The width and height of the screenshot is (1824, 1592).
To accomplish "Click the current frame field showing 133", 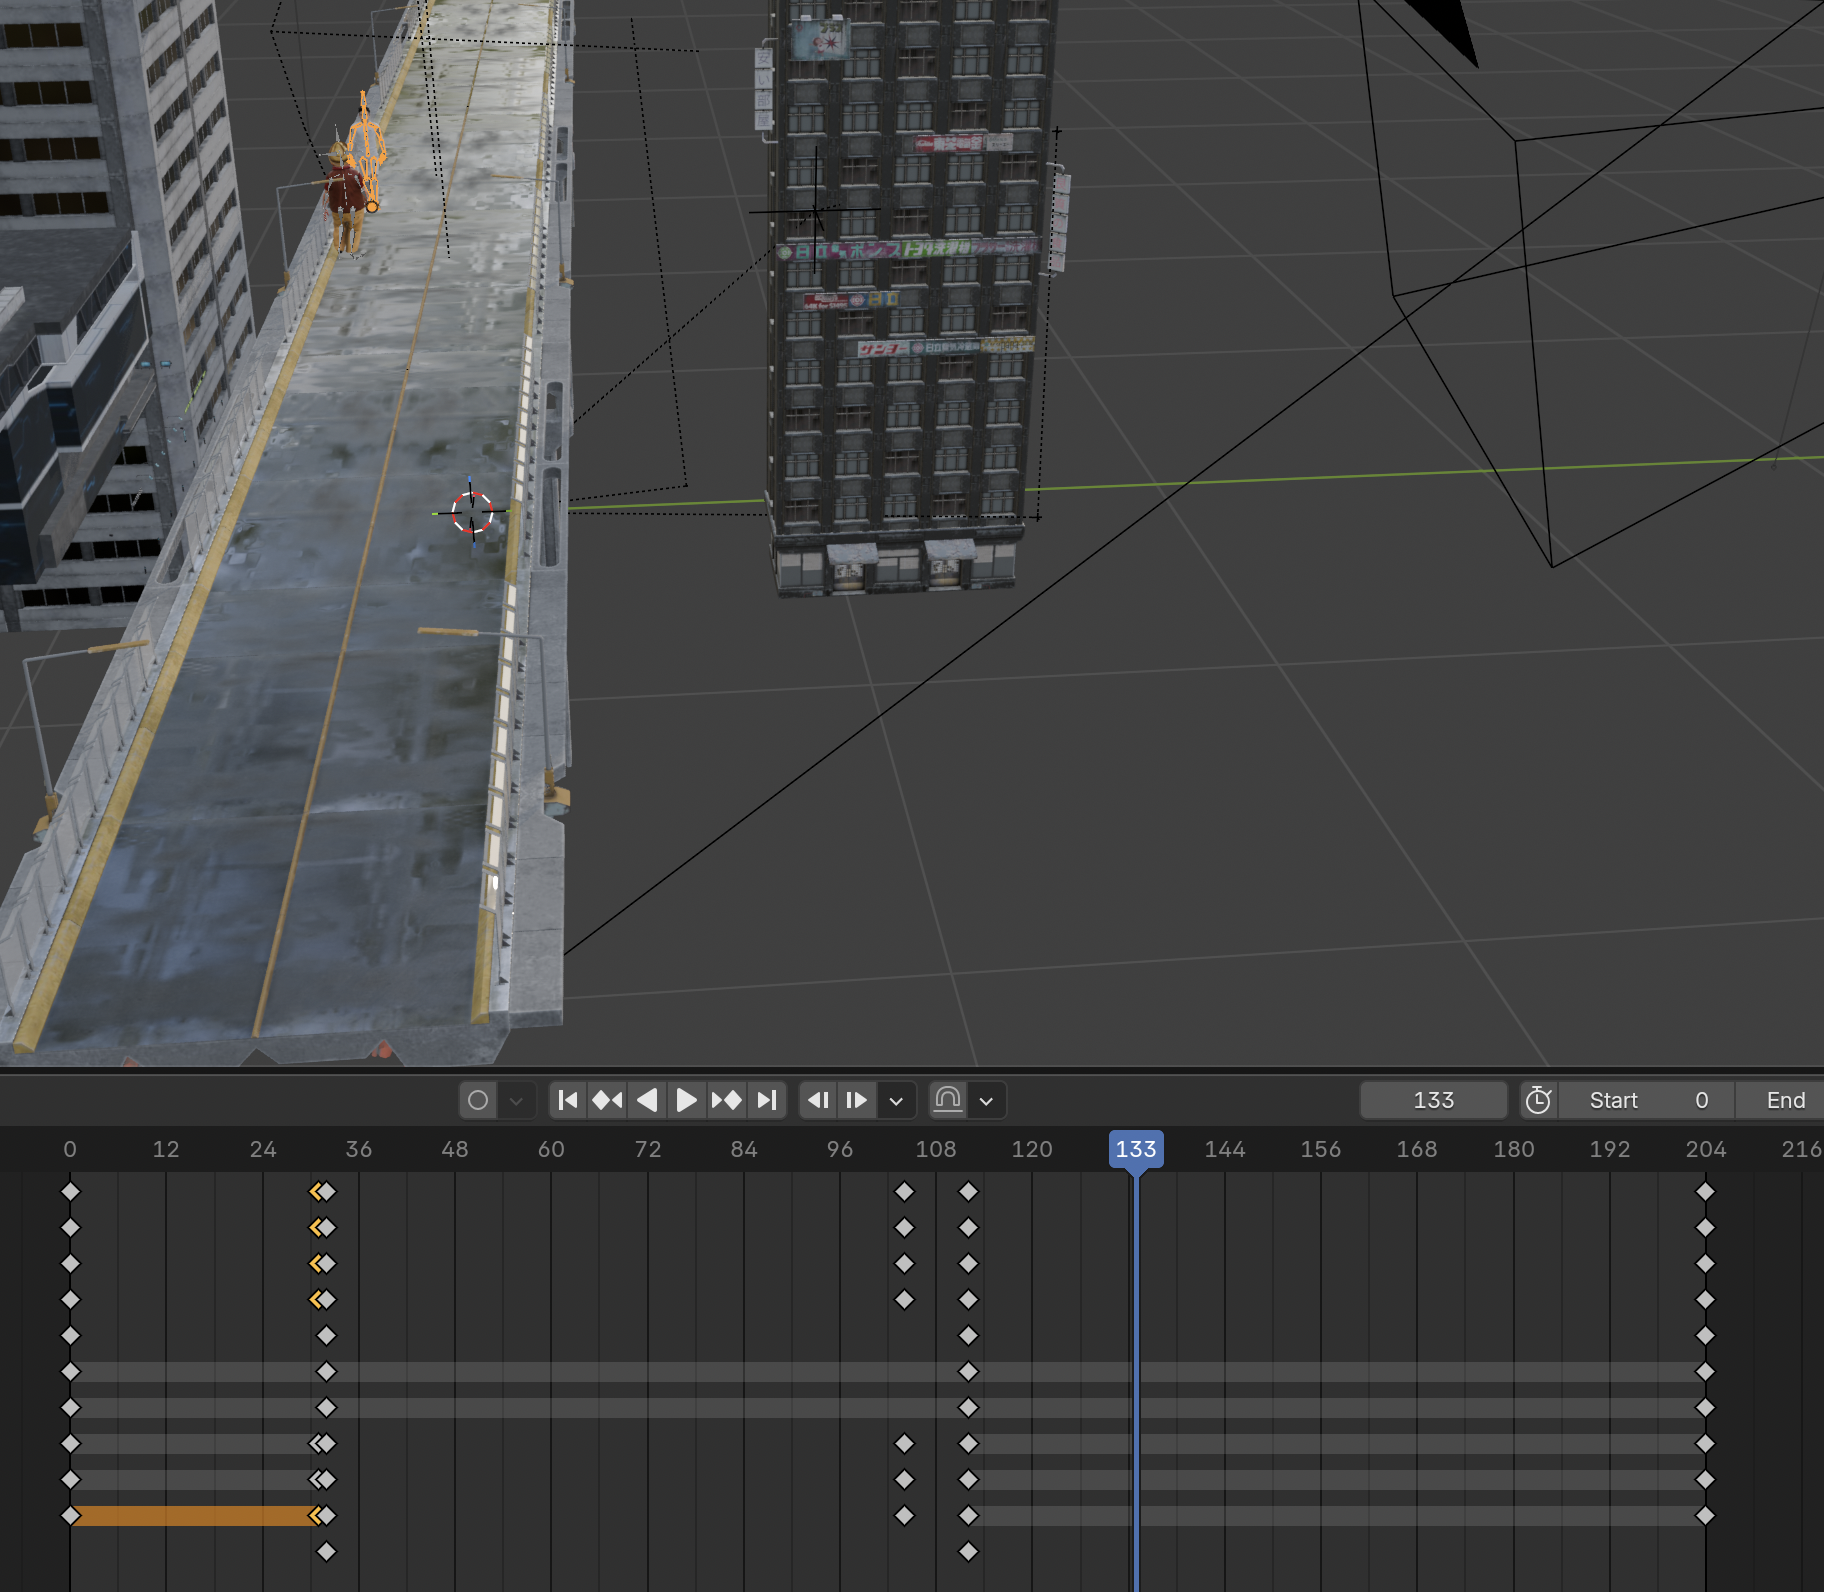I will click(1433, 1100).
